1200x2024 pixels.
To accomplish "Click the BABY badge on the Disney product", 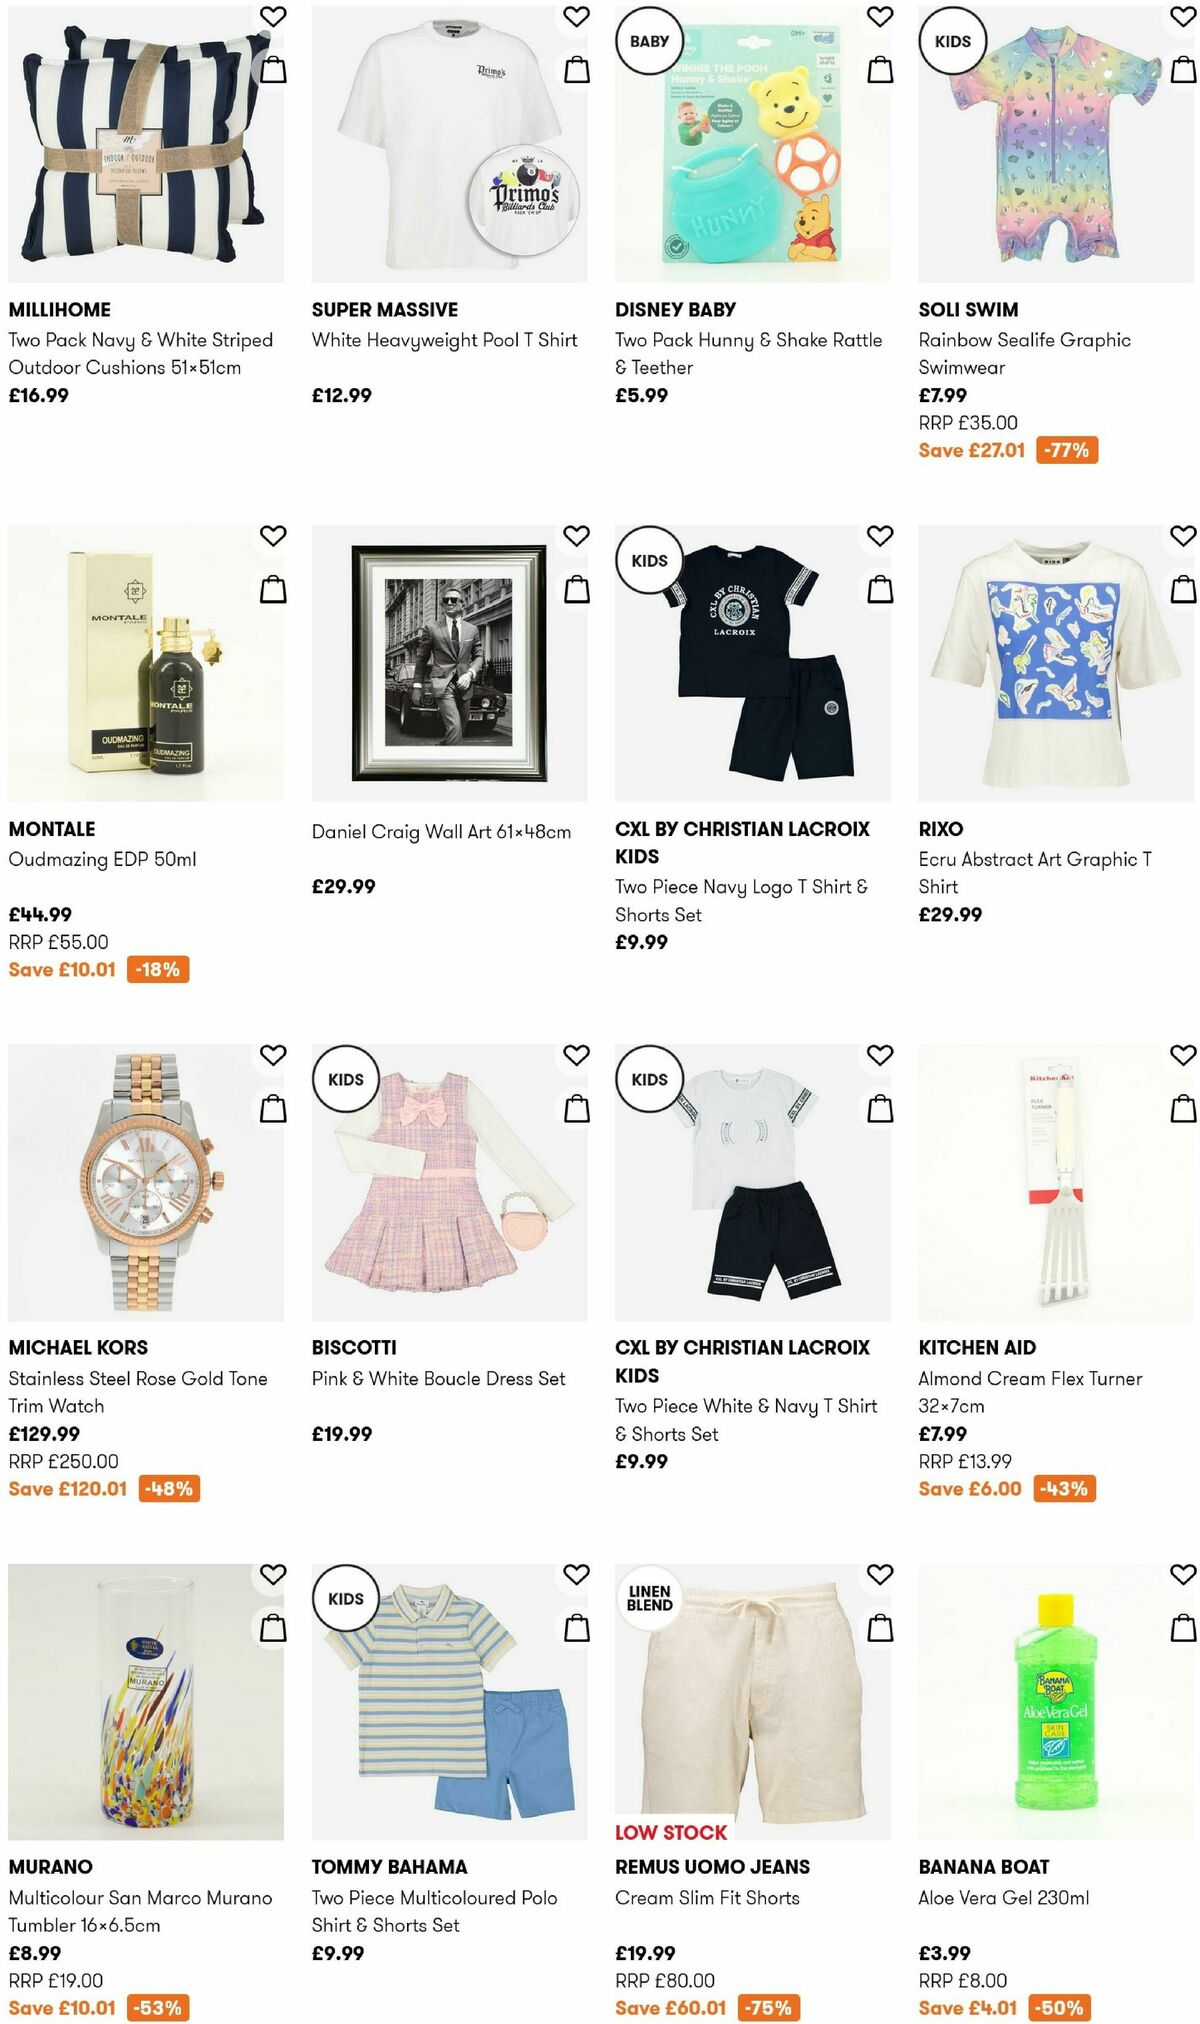I will [649, 42].
